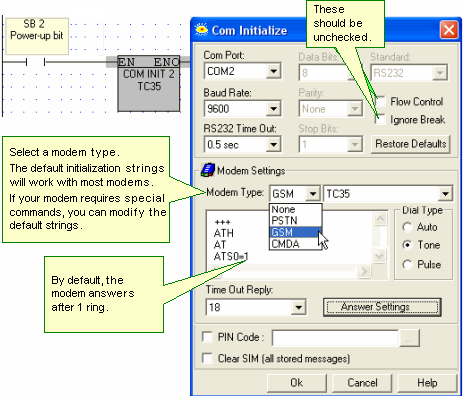The image size is (464, 398).
Task: Select the ATS0=1 initialization string
Action: (x=231, y=256)
